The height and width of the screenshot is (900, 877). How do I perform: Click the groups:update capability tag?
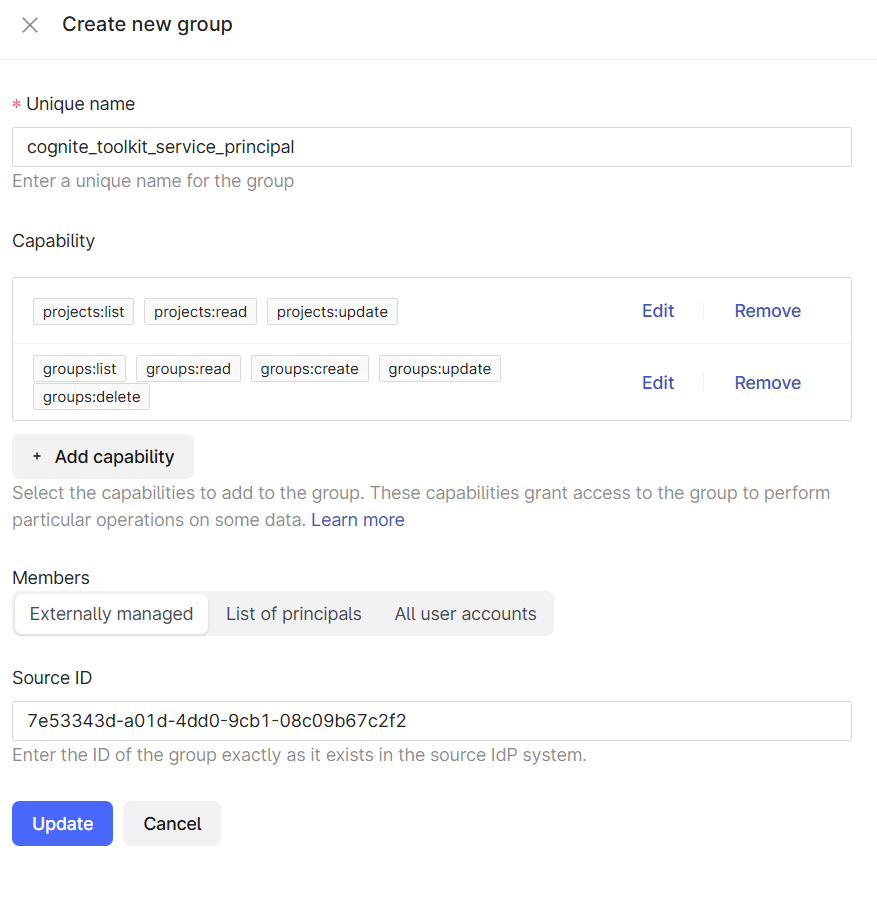coord(439,369)
